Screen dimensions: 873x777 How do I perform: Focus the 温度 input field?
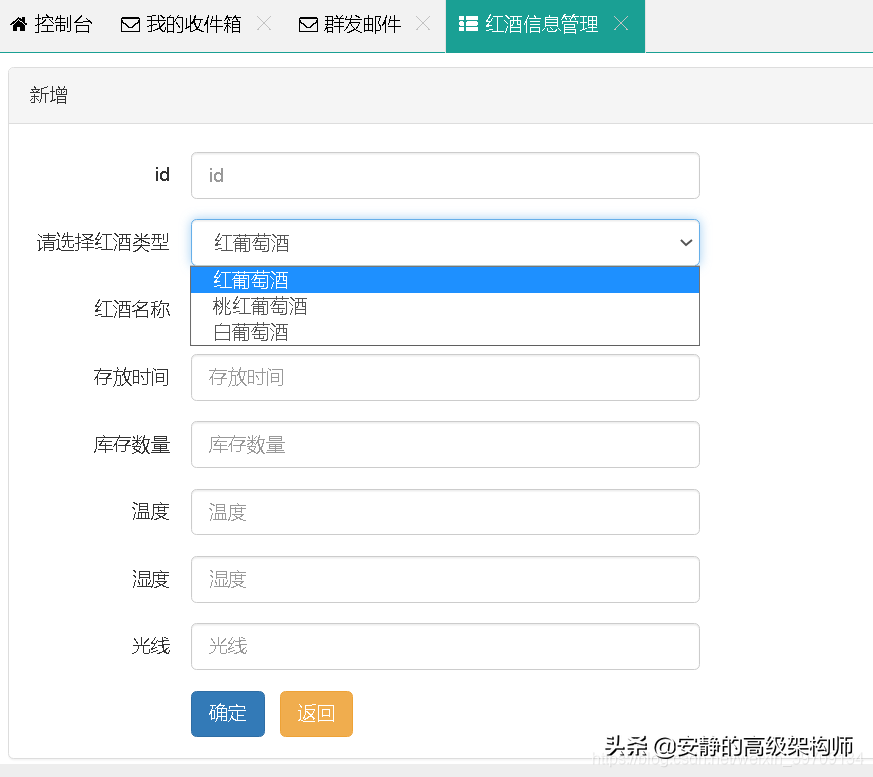(445, 512)
